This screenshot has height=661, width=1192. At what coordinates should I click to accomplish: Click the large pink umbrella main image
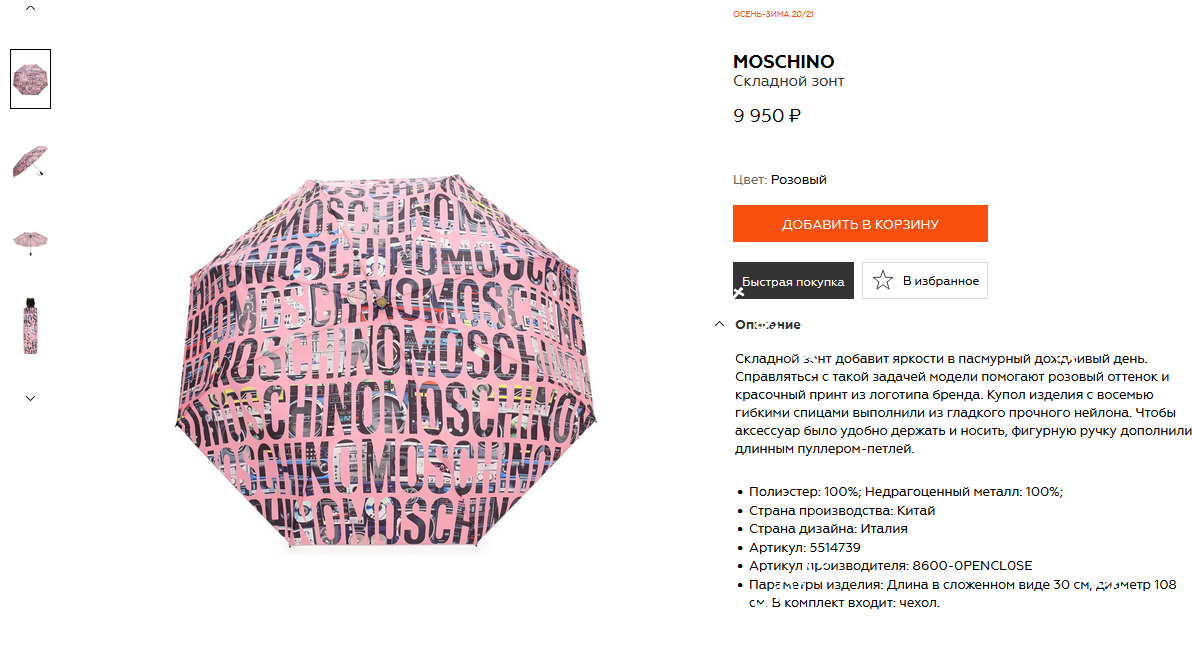[x=386, y=360]
